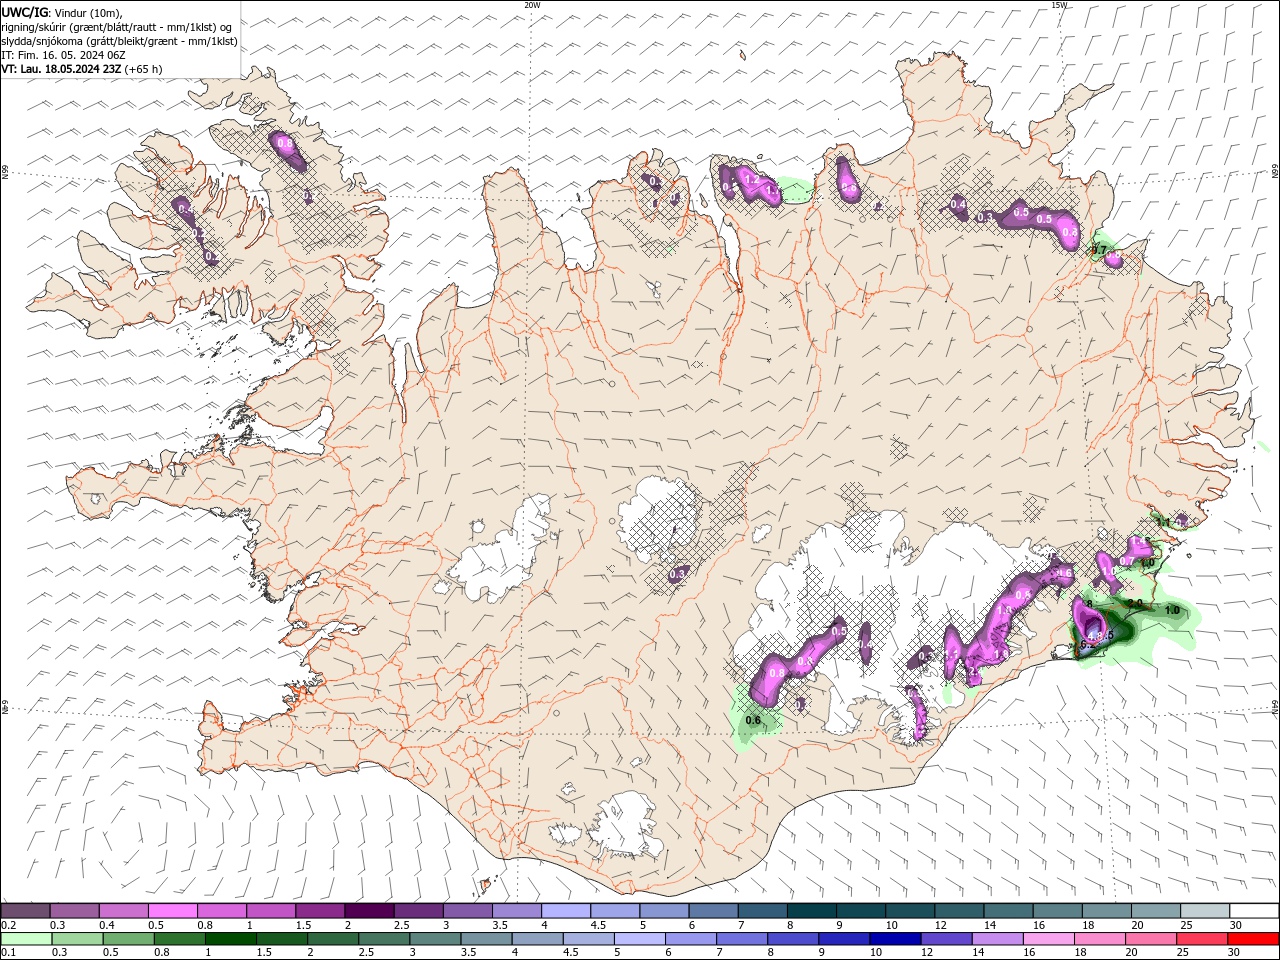The width and height of the screenshot is (1280, 960).
Task: Select the pale green 0.1 swatch in lower legend
Action: click(27, 938)
